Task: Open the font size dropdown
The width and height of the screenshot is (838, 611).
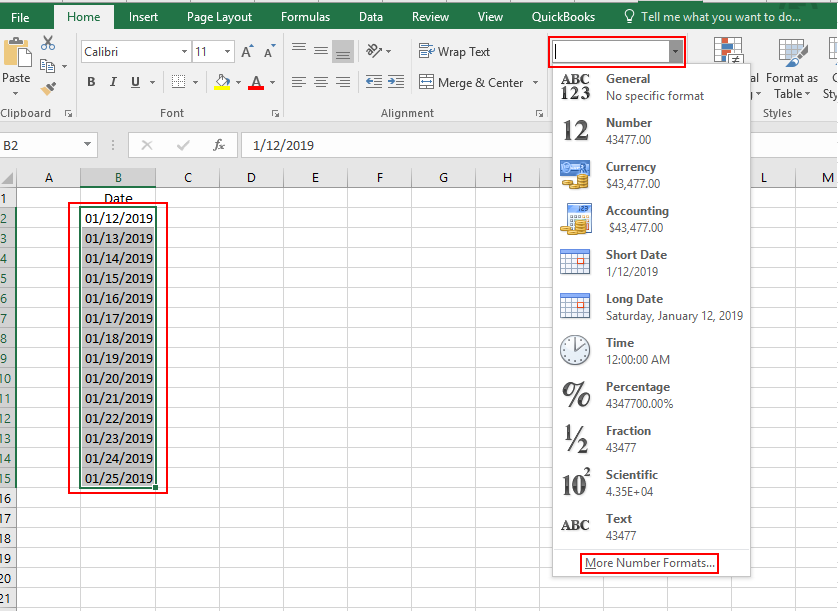Action: [228, 52]
